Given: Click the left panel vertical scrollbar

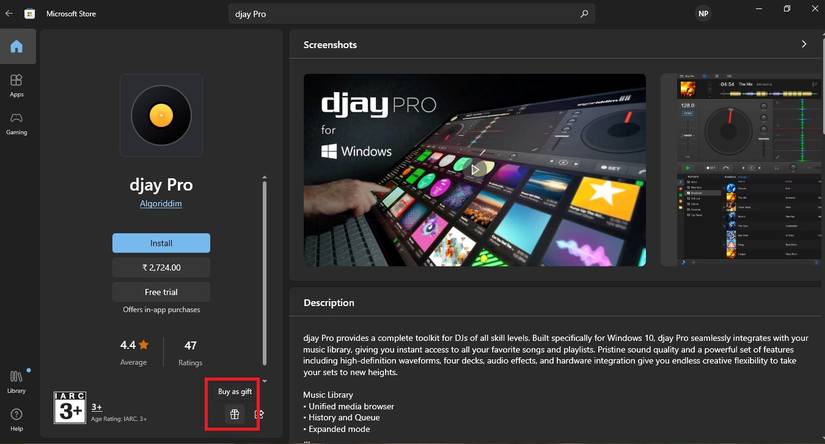Looking at the screenshot, I should [264, 273].
